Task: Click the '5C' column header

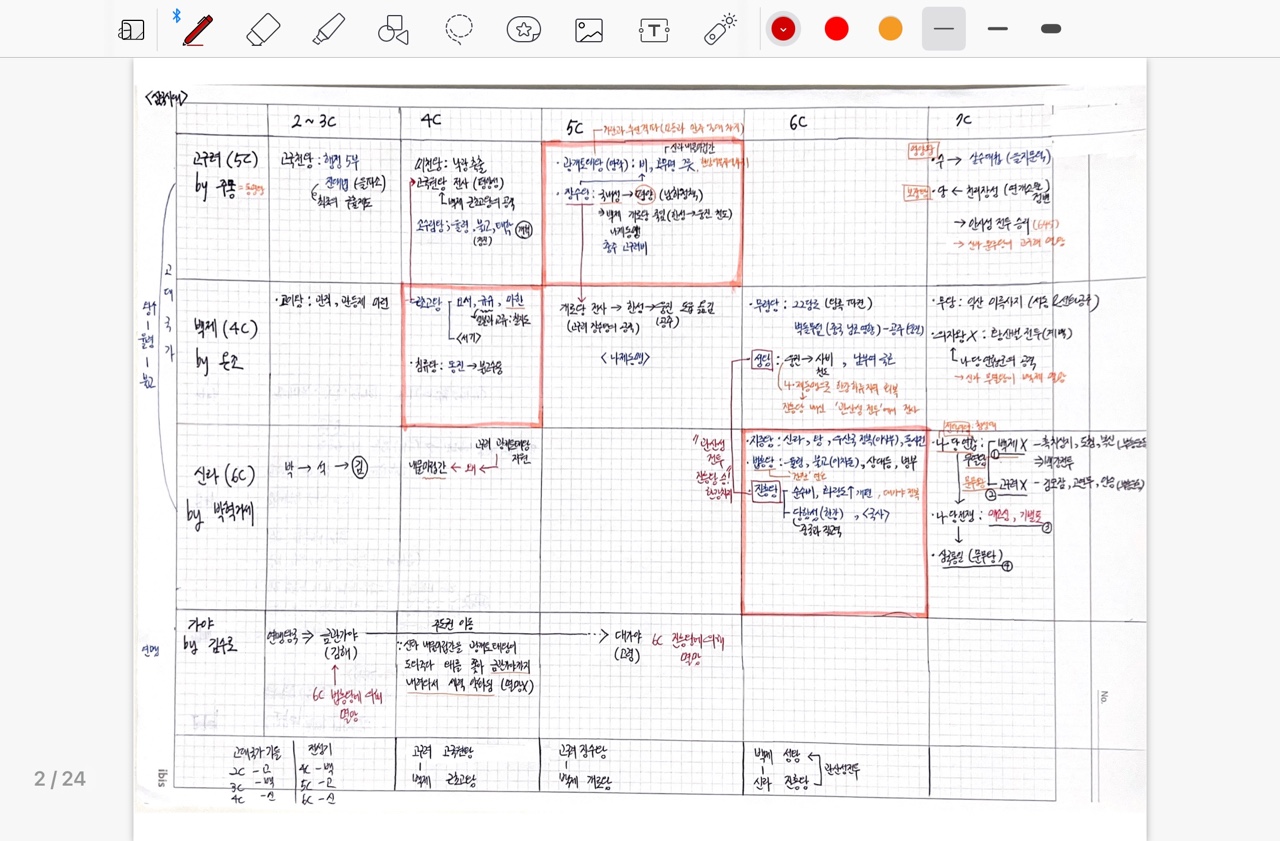Action: pos(574,127)
